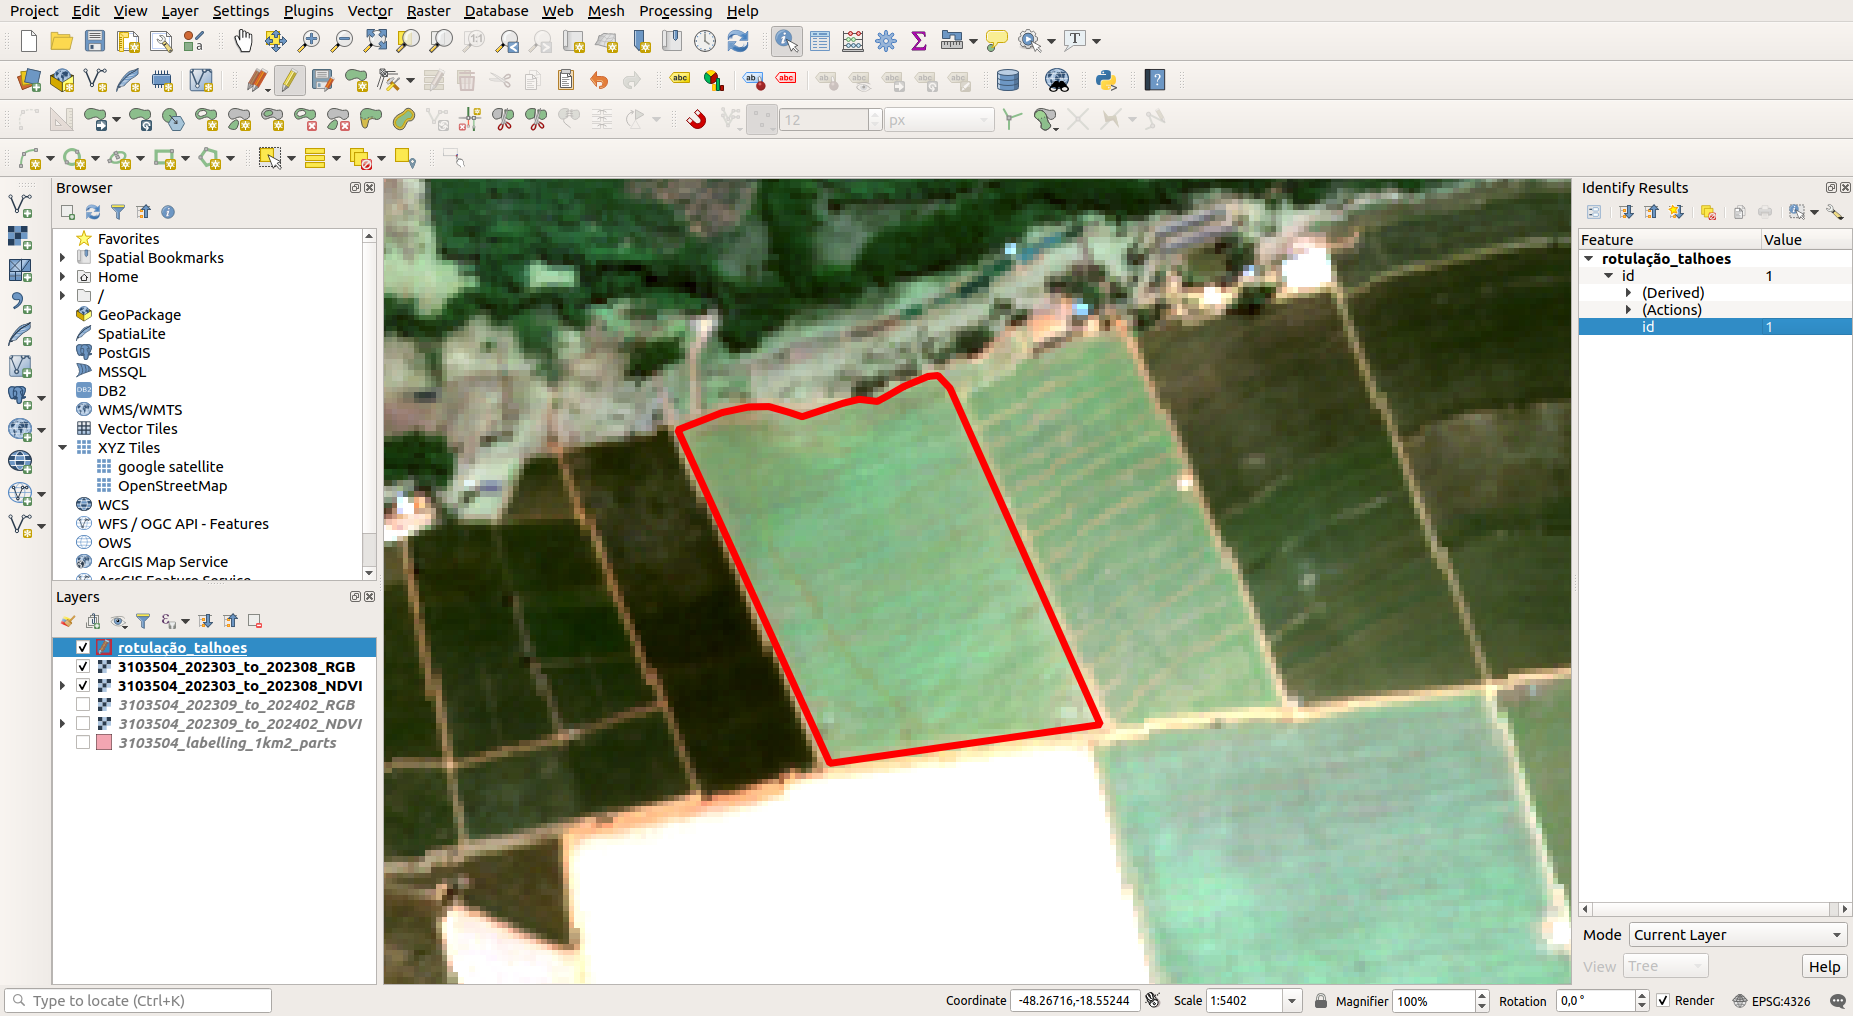This screenshot has width=1853, height=1016.
Task: Uncheck the rotulação_talhoes layer visibility
Action: [x=83, y=647]
